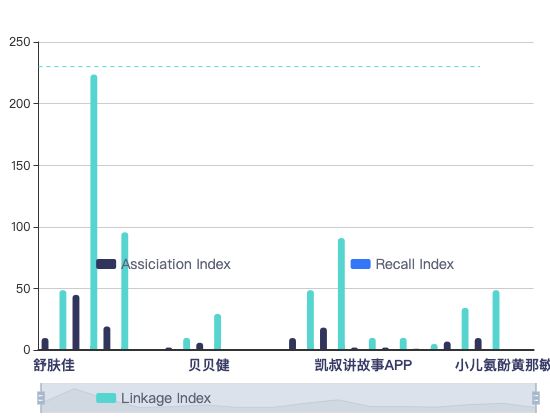This screenshot has width=550, height=420.
Task: Click the 小儿氨酚黄那敏 x-axis label
Action: 502,365
